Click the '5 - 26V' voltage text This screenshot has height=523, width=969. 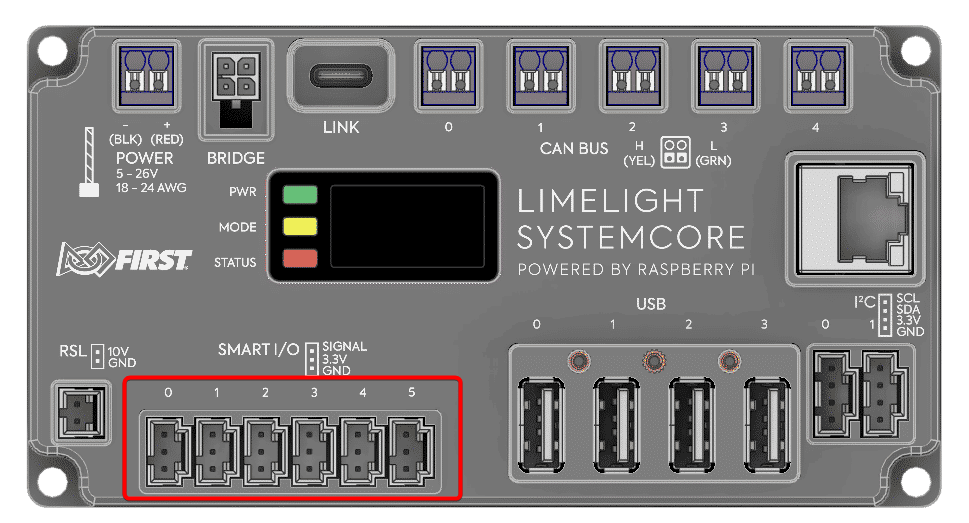click(137, 174)
